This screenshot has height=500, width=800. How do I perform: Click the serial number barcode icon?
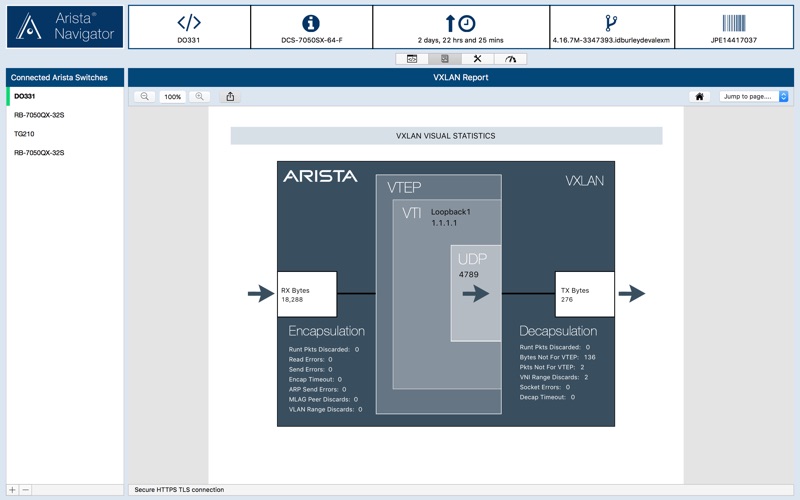[x=734, y=23]
